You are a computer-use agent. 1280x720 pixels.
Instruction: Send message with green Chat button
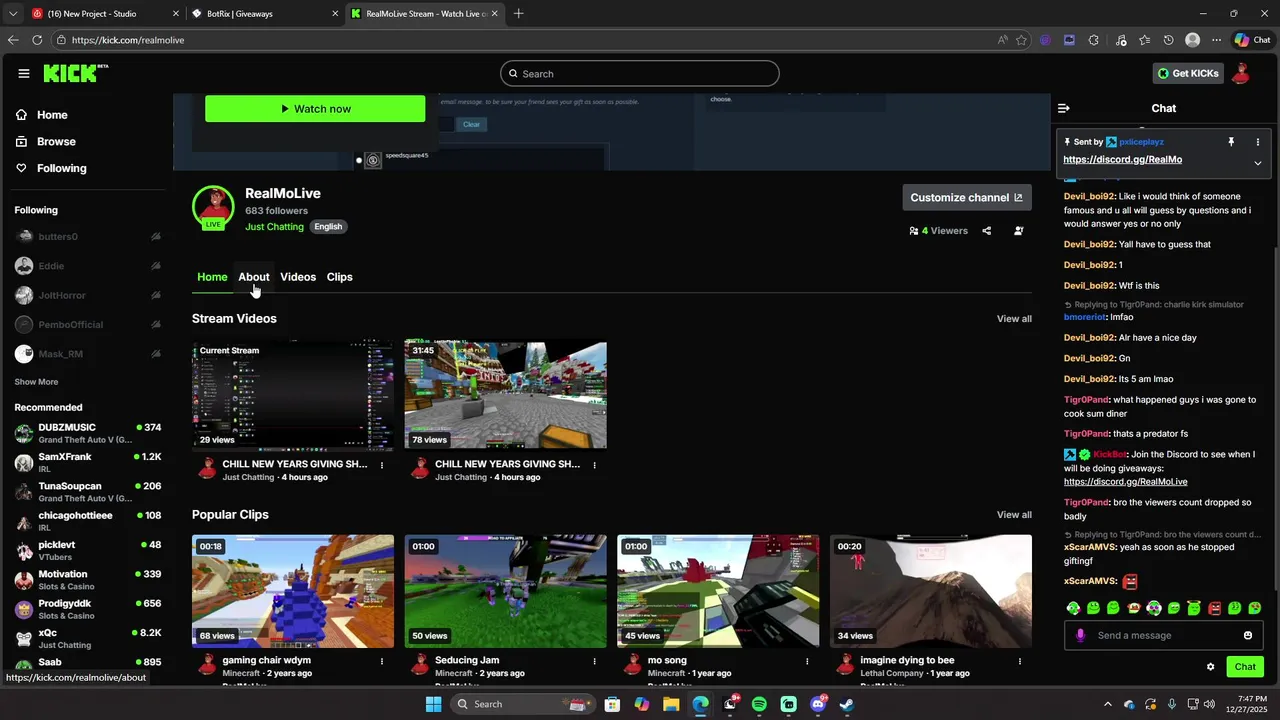(x=1245, y=667)
